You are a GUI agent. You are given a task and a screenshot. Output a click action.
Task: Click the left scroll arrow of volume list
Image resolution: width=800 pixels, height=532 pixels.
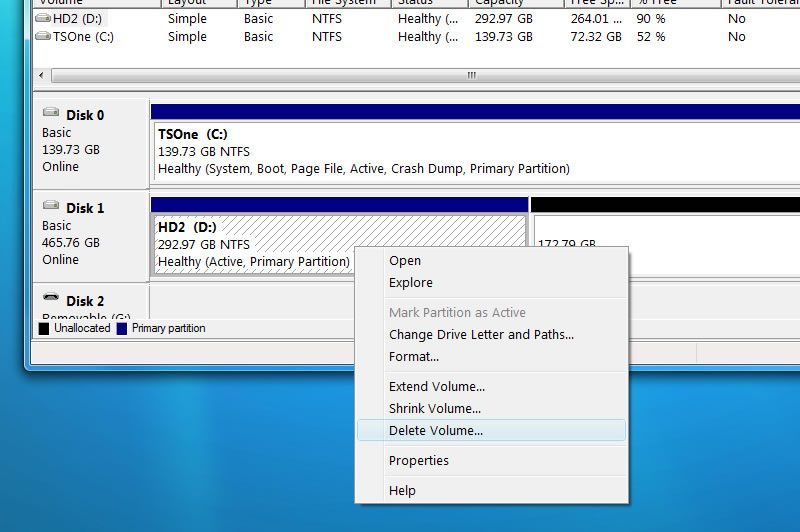41,76
